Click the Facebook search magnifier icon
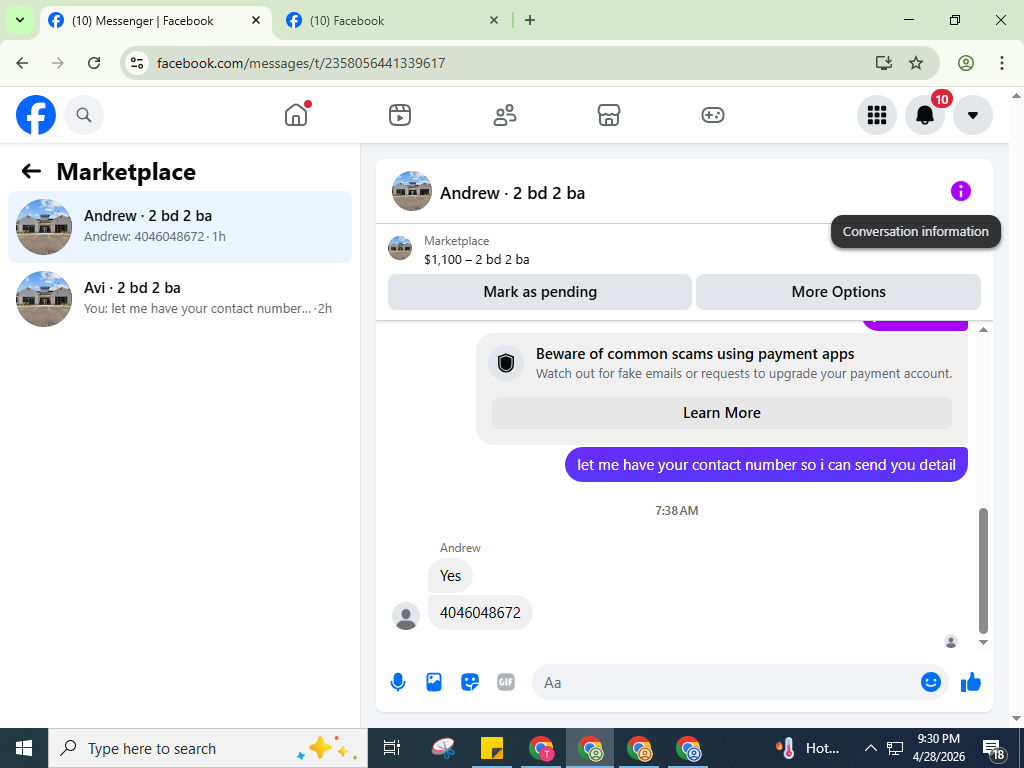The height and width of the screenshot is (768, 1024). (x=84, y=115)
